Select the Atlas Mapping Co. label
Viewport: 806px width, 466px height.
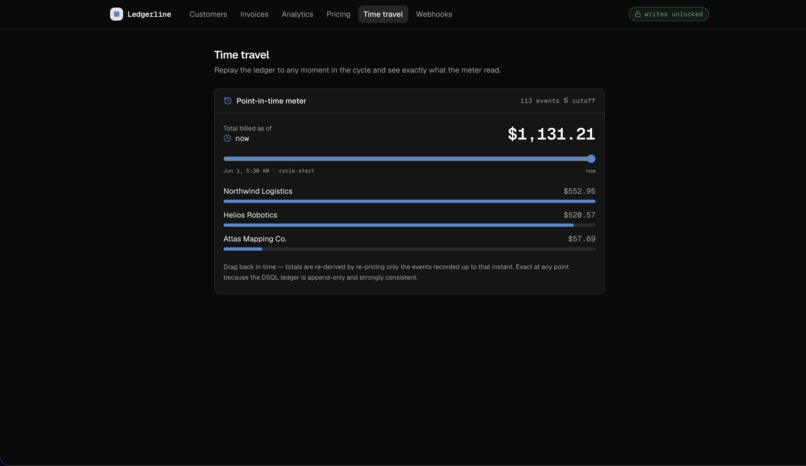255,239
